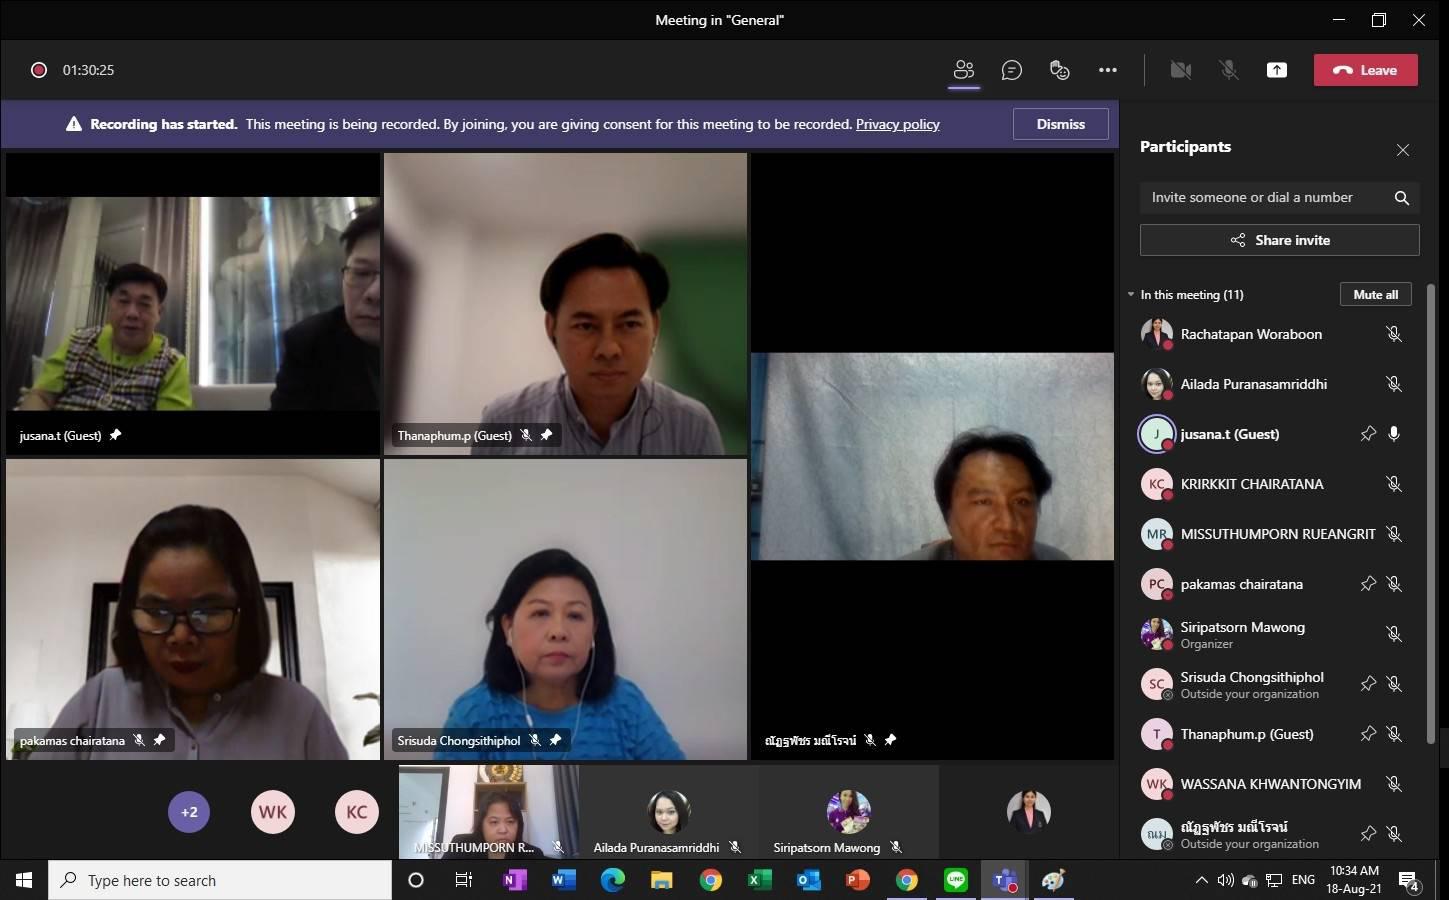Image resolution: width=1449 pixels, height=900 pixels.
Task: Click the muted mic icon for Rachatapan Woraboon
Action: (1394, 334)
